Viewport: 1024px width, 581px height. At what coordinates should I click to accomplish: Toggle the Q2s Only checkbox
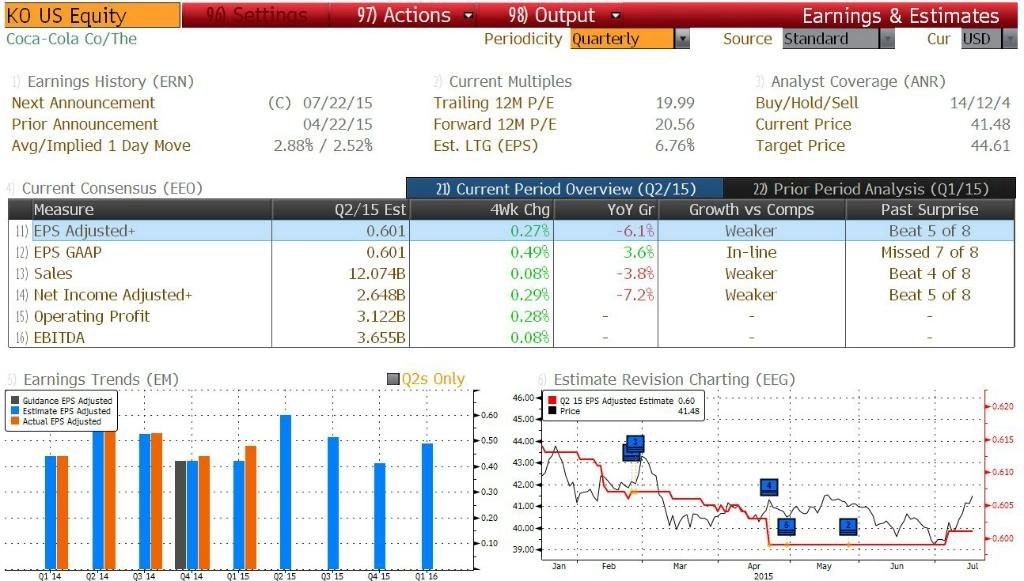393,379
